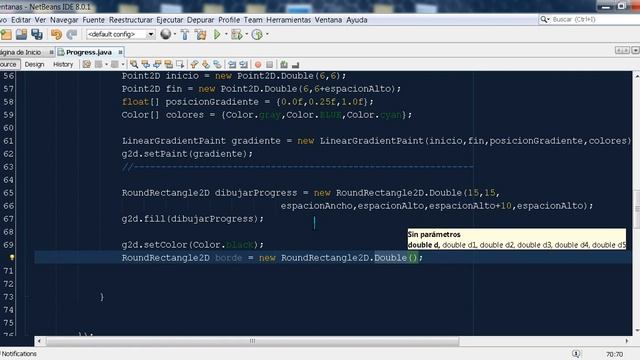Close the Progress.java tab
The width and height of the screenshot is (640, 360).
[120, 52]
